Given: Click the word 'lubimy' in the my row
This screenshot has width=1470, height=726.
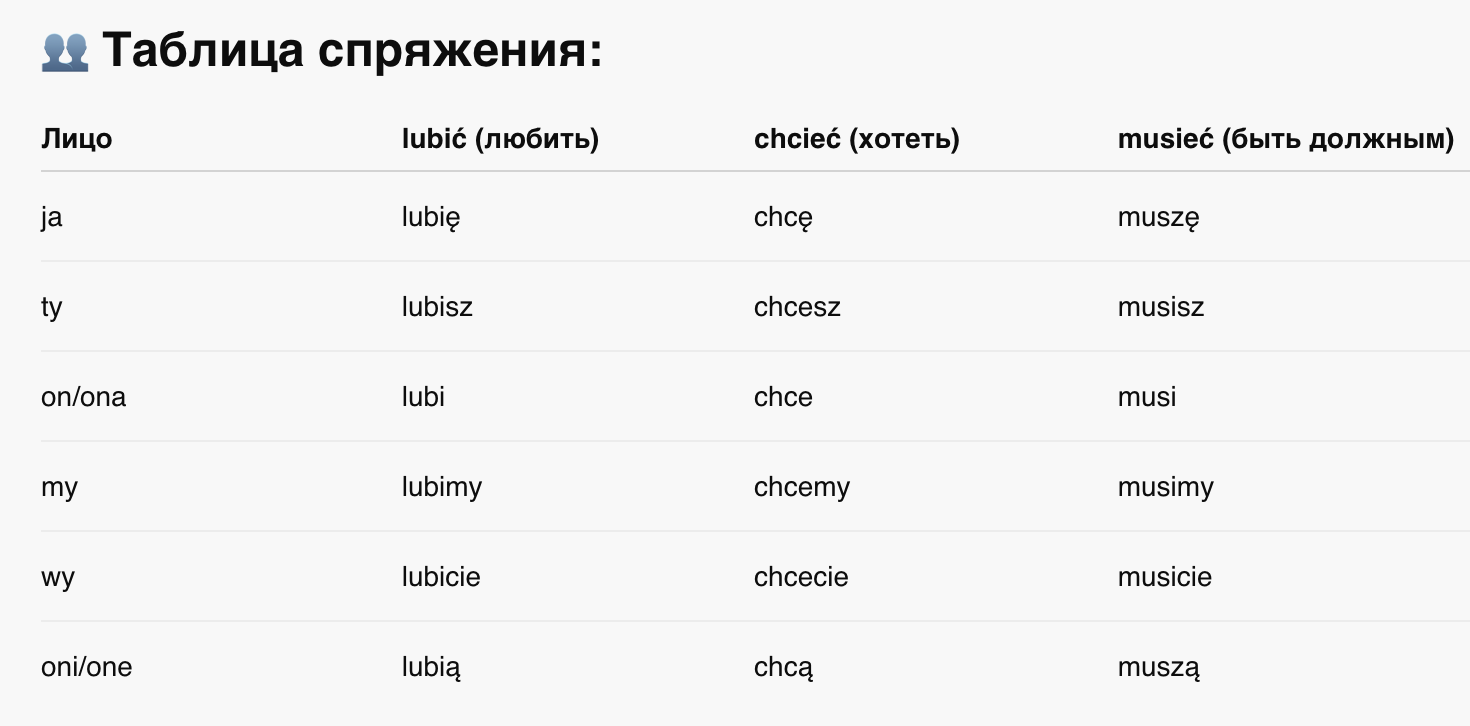Looking at the screenshot, I should pos(442,487).
